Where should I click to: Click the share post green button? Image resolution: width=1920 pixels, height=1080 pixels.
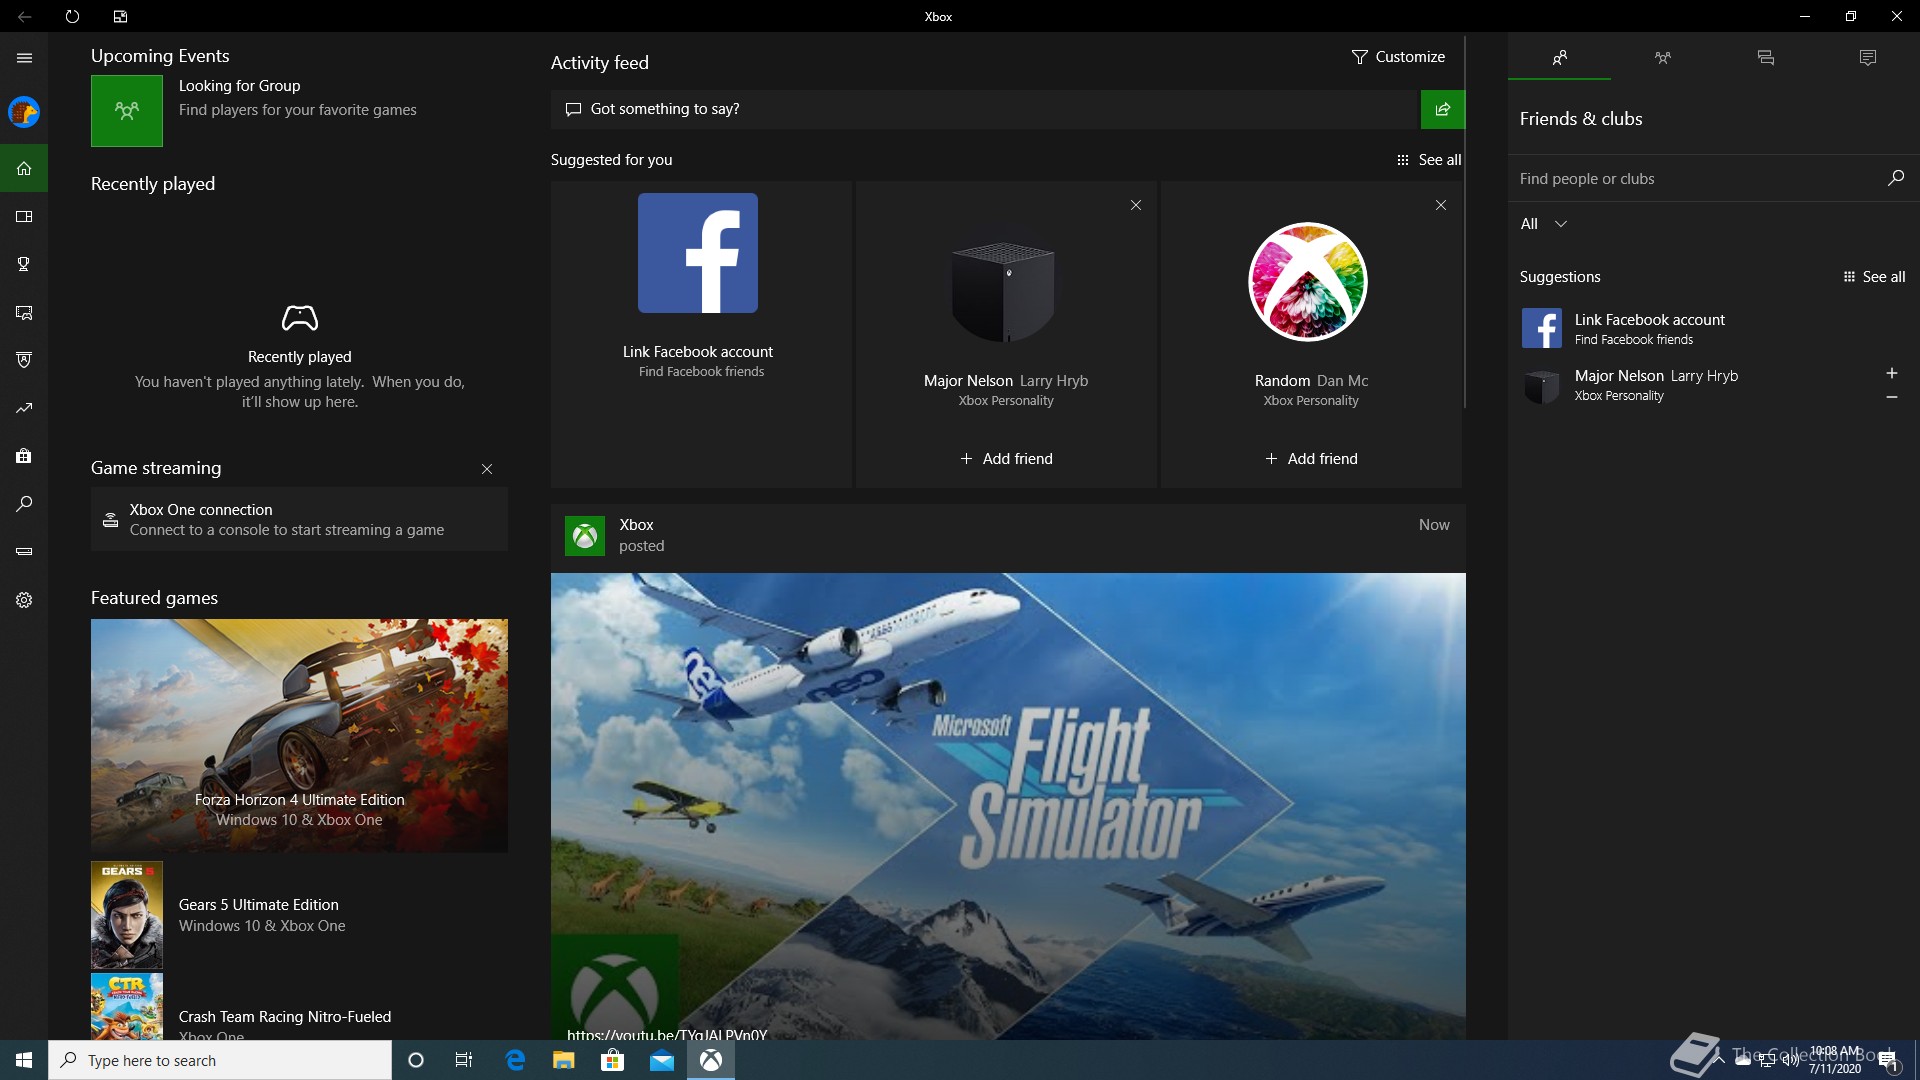click(1442, 109)
